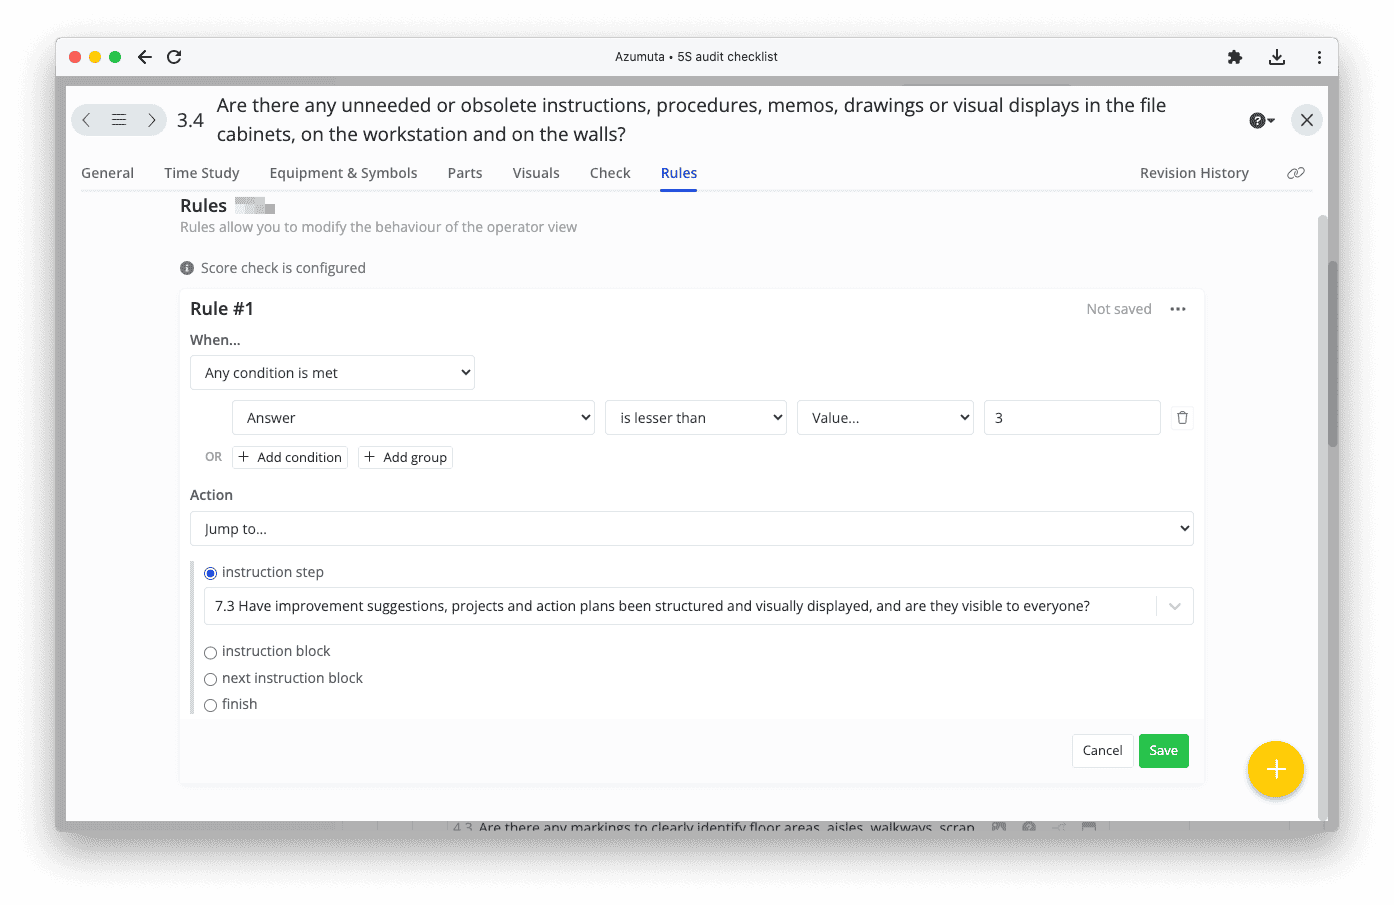This screenshot has width=1394, height=905.
Task: Open Rule #1 options via ellipsis icon
Action: click(x=1178, y=308)
